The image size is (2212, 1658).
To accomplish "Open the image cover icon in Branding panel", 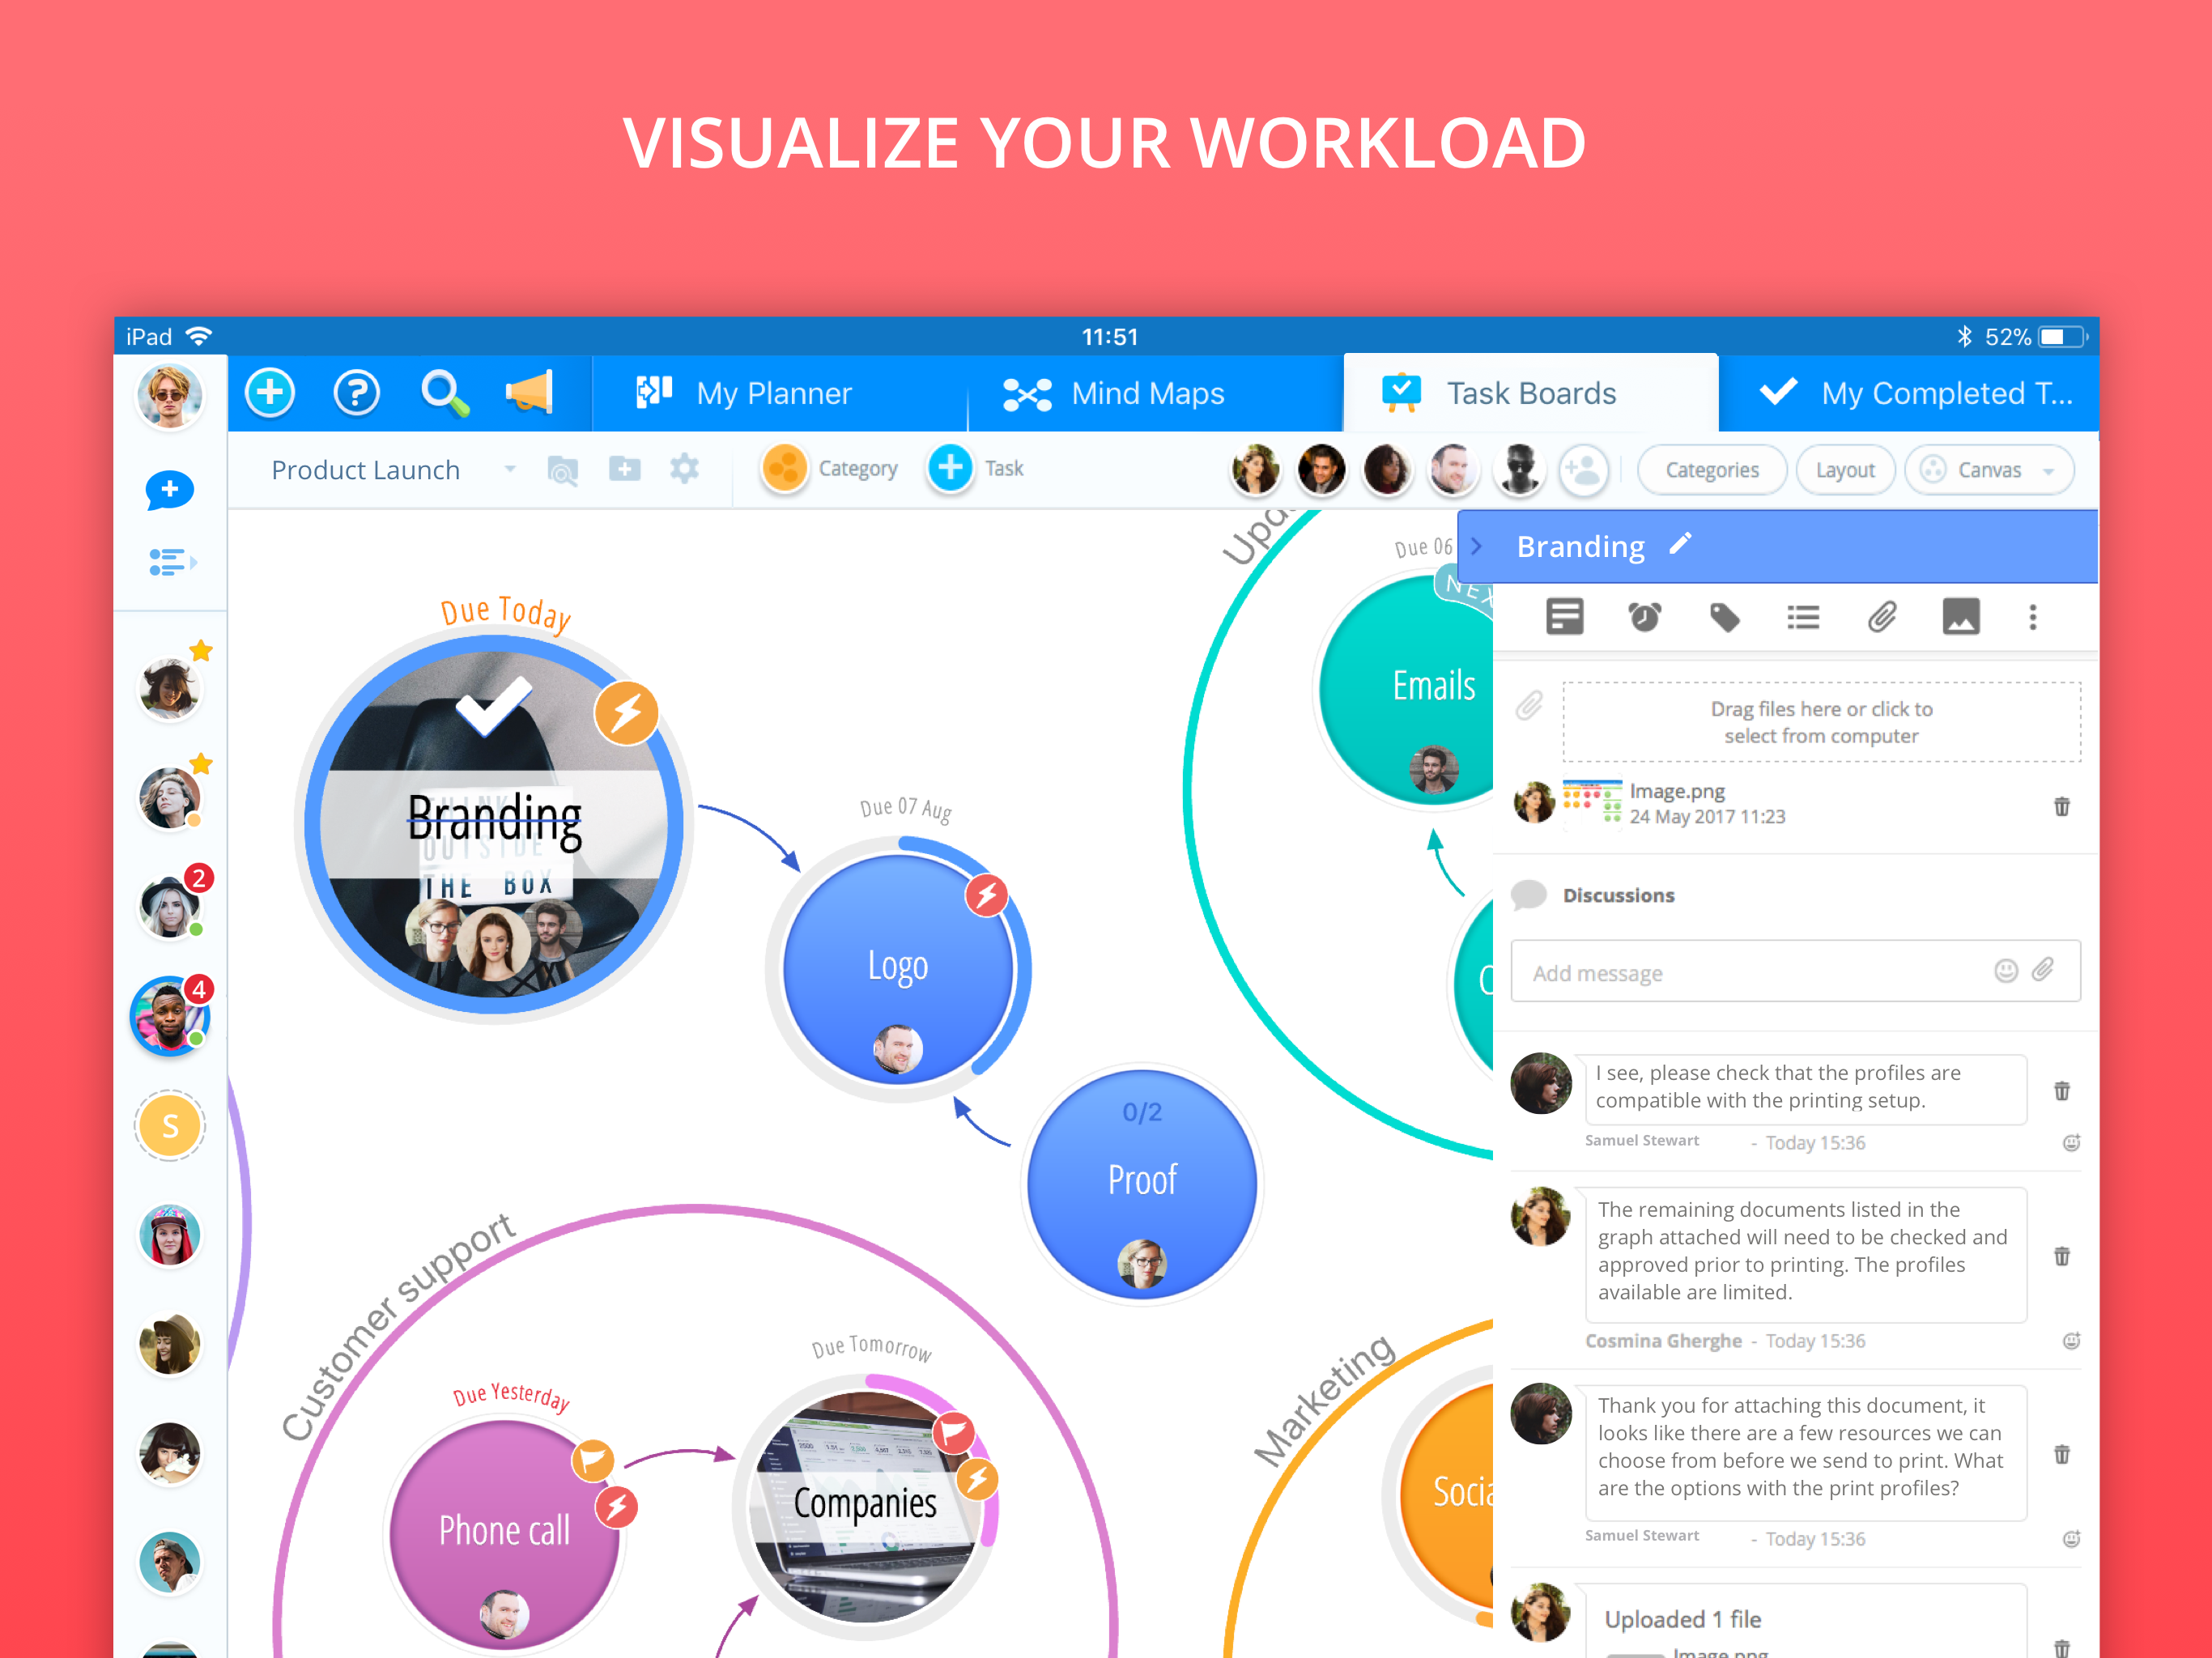I will click(x=1960, y=617).
